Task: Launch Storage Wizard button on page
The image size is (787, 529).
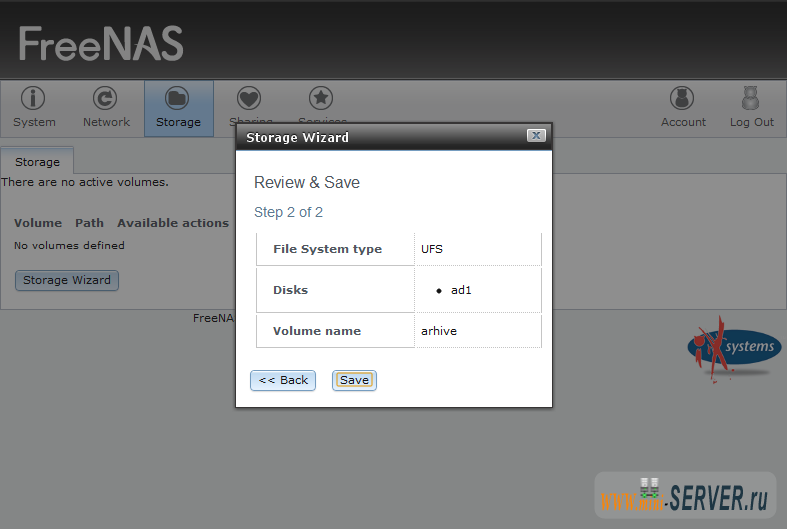Action: [67, 280]
